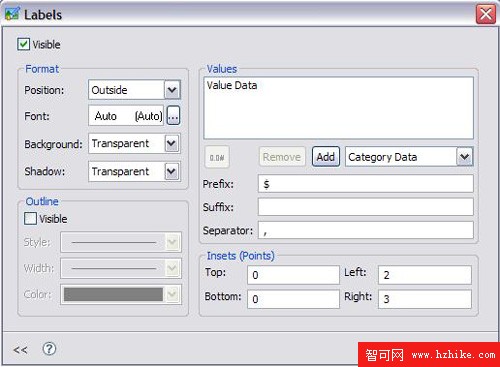
Task: Click the Bottom inset field
Action: point(293,299)
